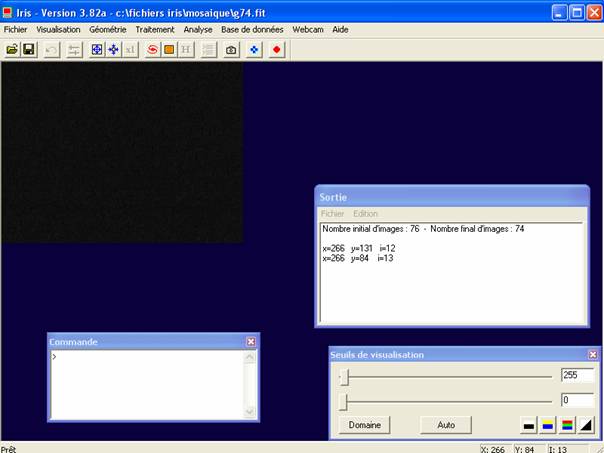This screenshot has height=453, width=604.
Task: Click the open file folder icon
Action: click(x=11, y=49)
